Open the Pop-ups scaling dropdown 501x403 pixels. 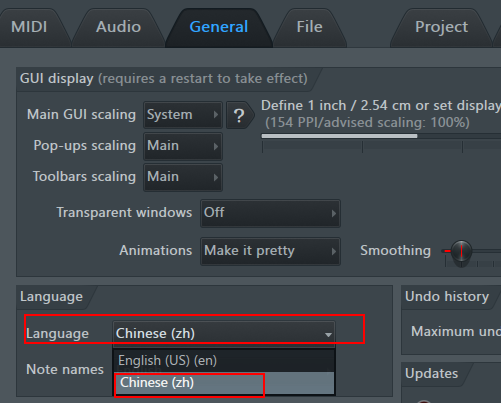183,146
